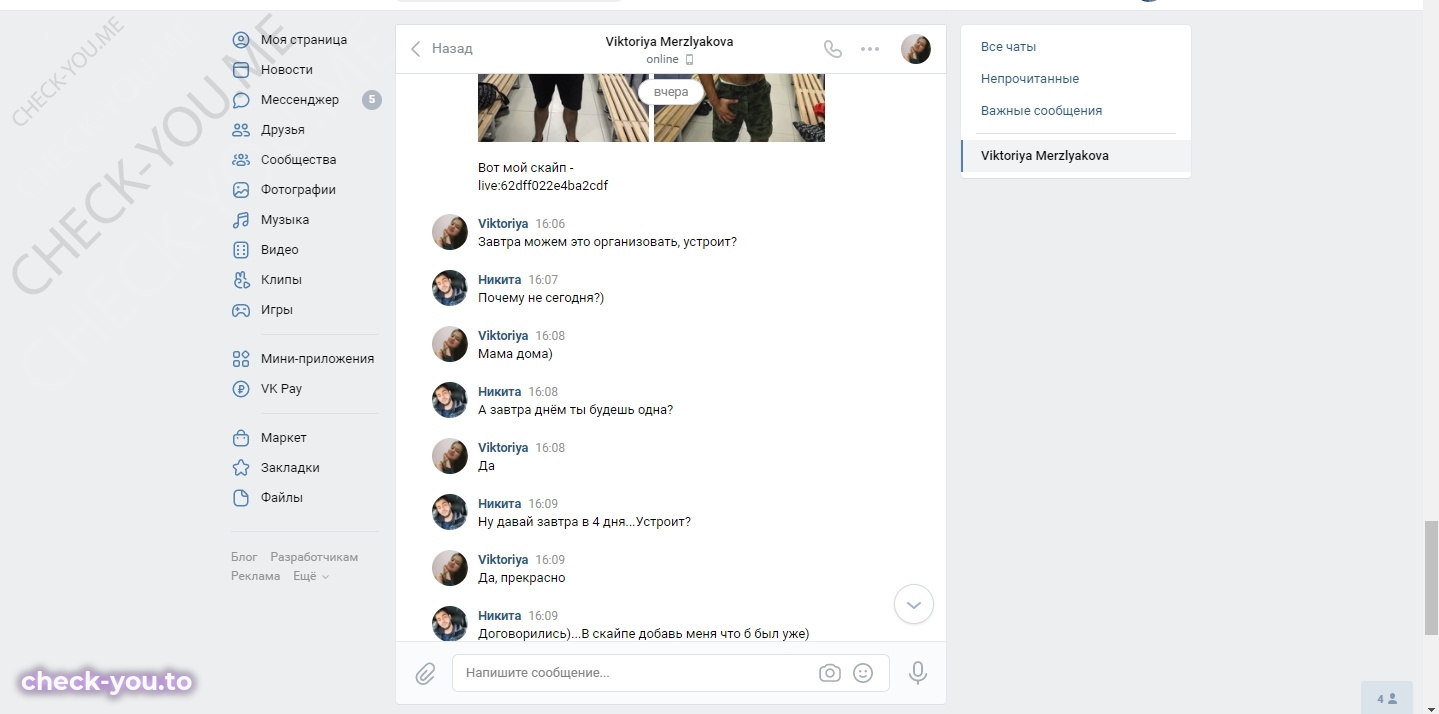Open My Page profile icon in sidebar

241,40
